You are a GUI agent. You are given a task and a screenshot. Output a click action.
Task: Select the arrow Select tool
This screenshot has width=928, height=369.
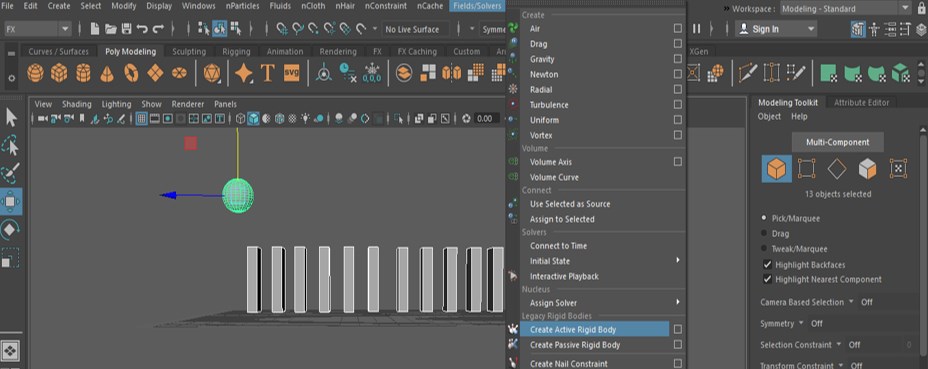tap(11, 117)
